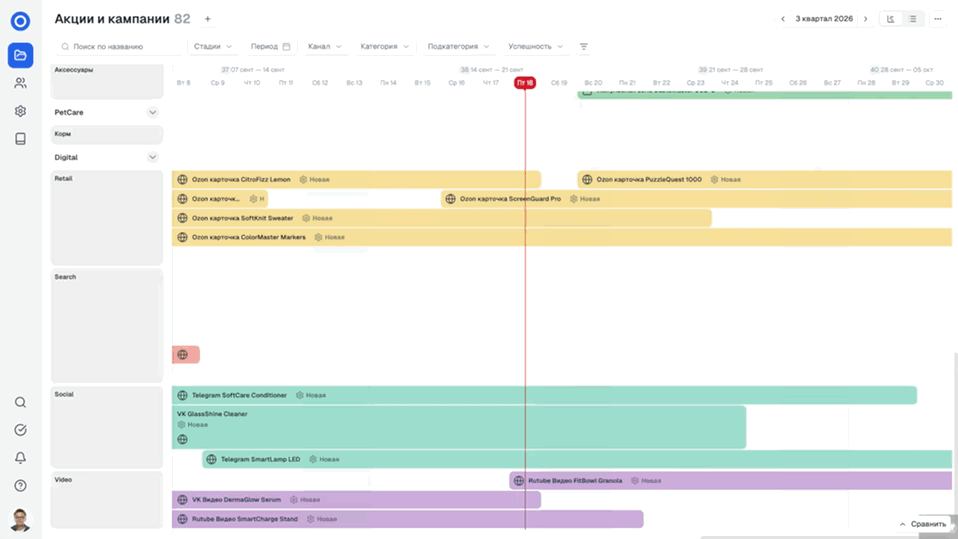Click globe icon on Rutube Видео FitBowl Granola
The height and width of the screenshot is (539, 958).
[x=519, y=481]
